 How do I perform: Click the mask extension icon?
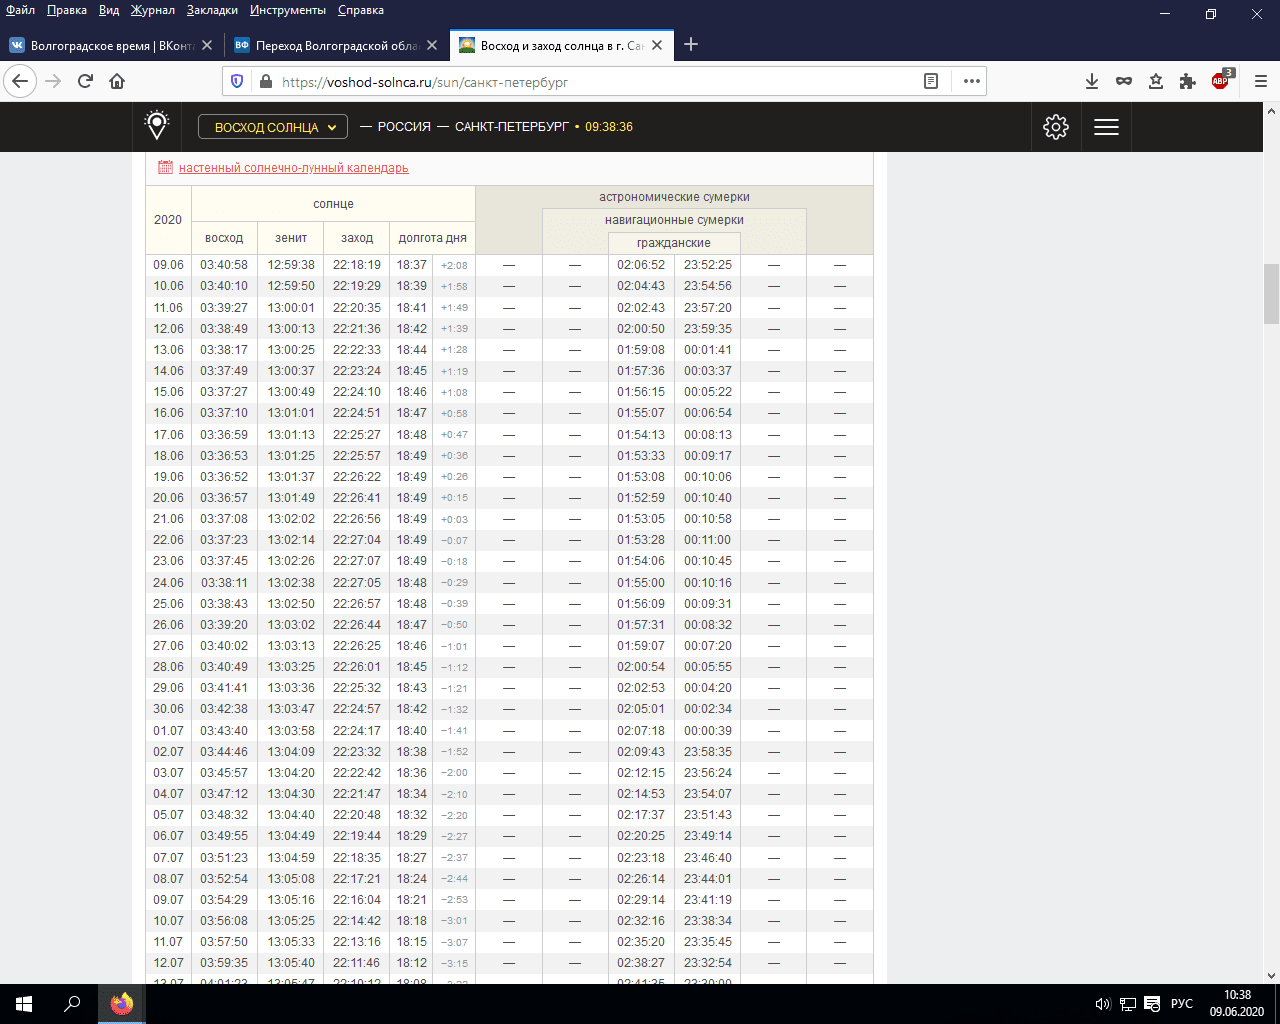click(1124, 81)
